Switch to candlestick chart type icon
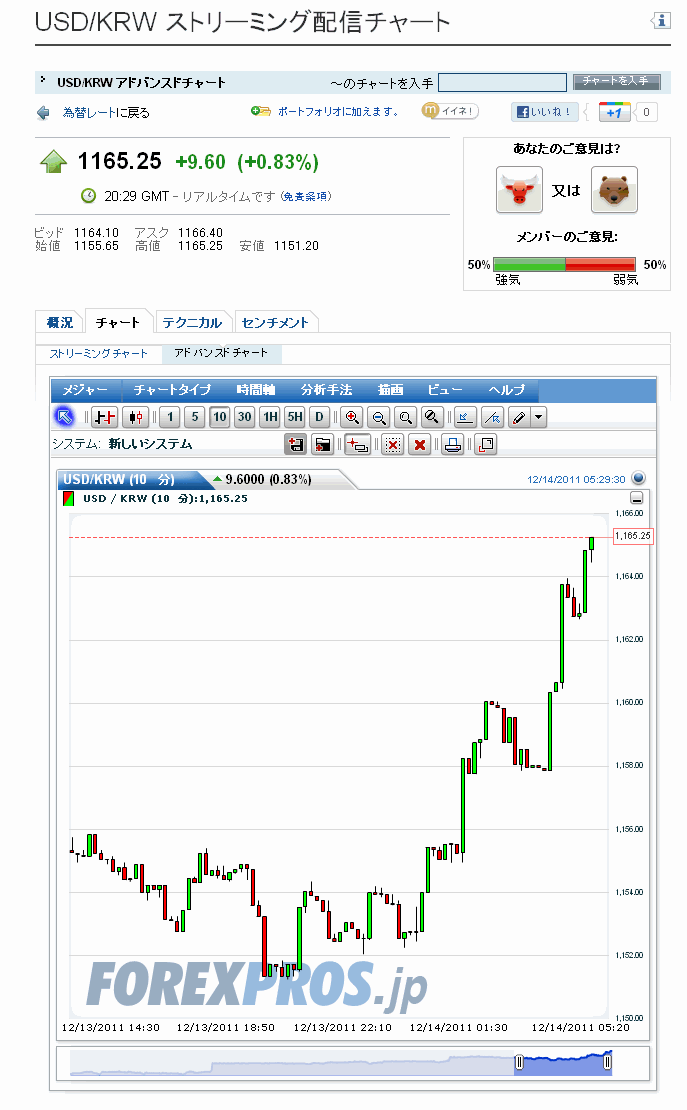 point(135,417)
